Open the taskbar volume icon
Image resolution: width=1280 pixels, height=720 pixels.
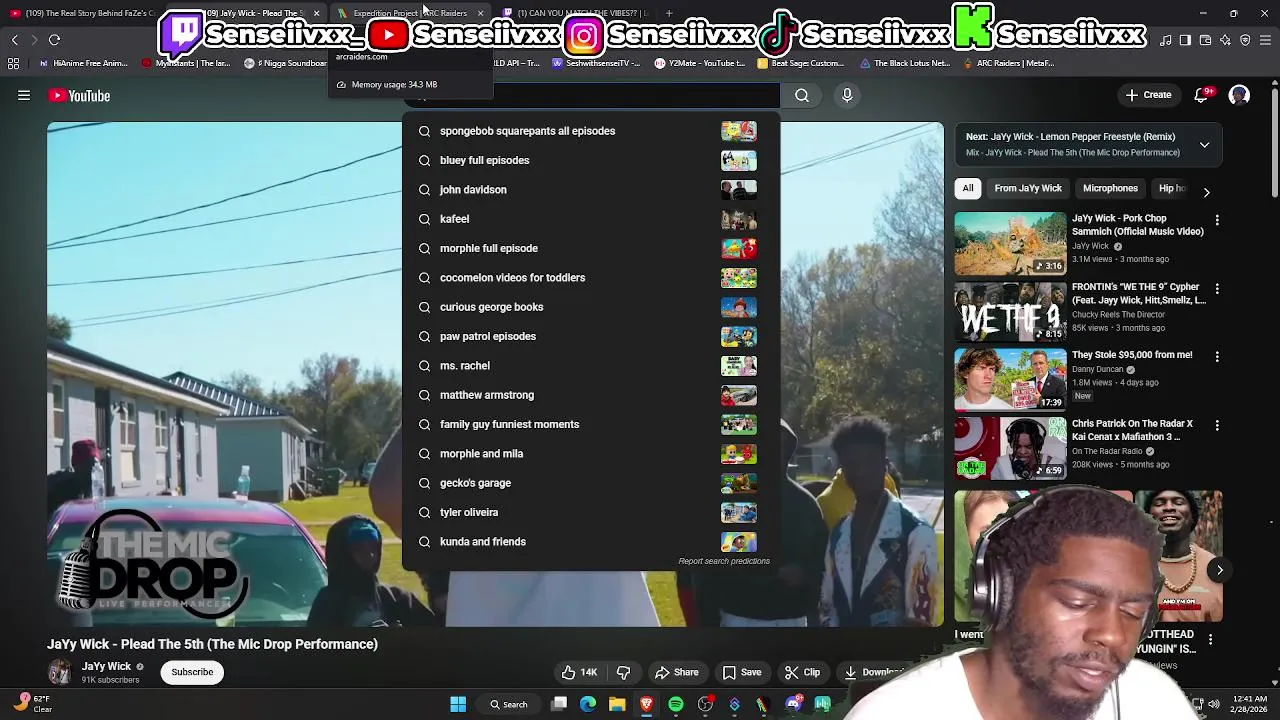pos(1214,704)
